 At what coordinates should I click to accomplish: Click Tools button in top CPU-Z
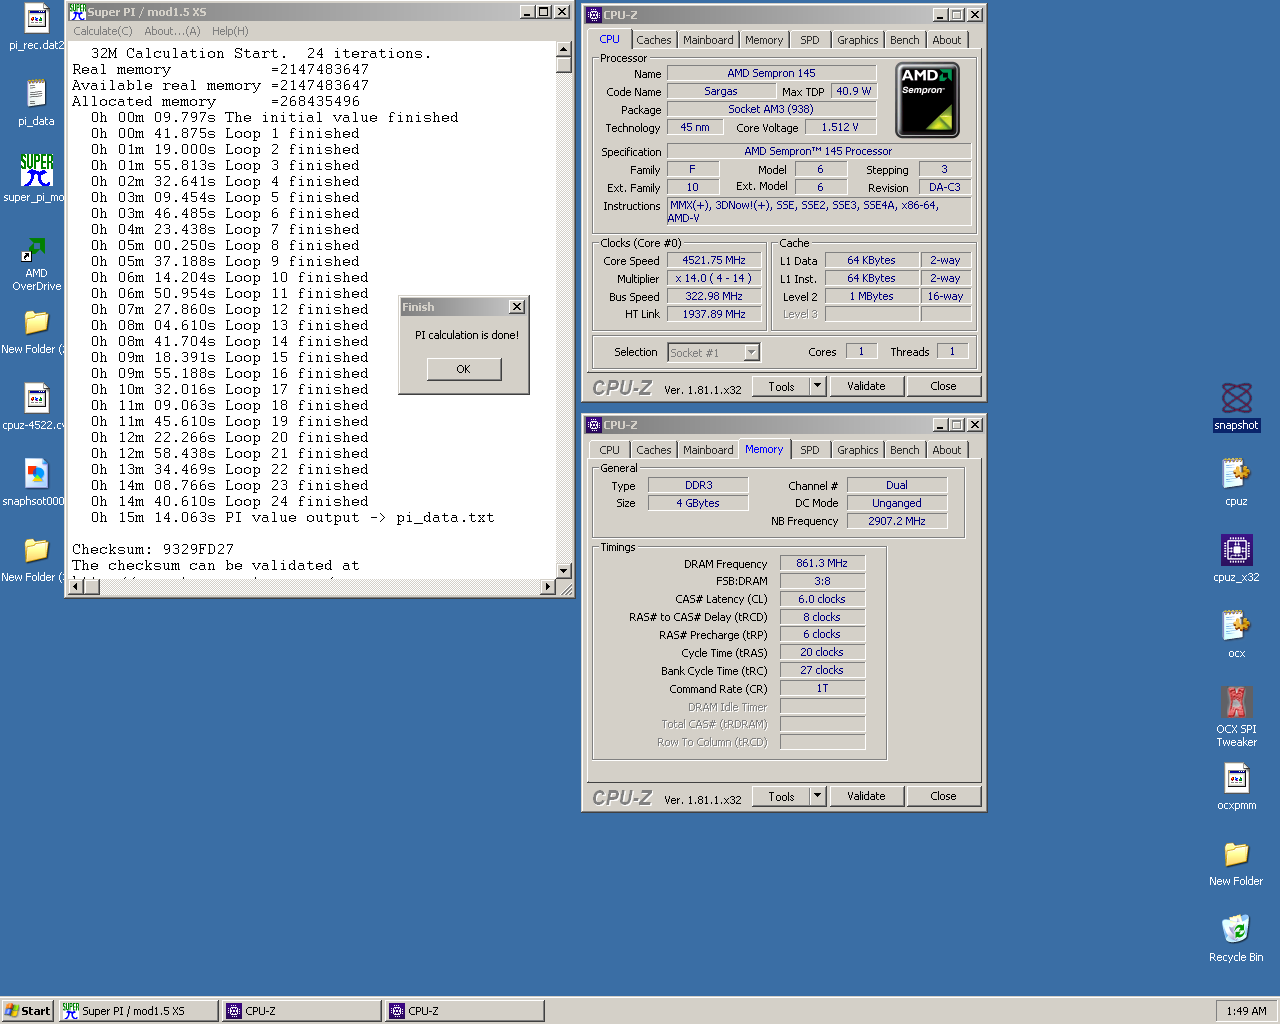781,386
